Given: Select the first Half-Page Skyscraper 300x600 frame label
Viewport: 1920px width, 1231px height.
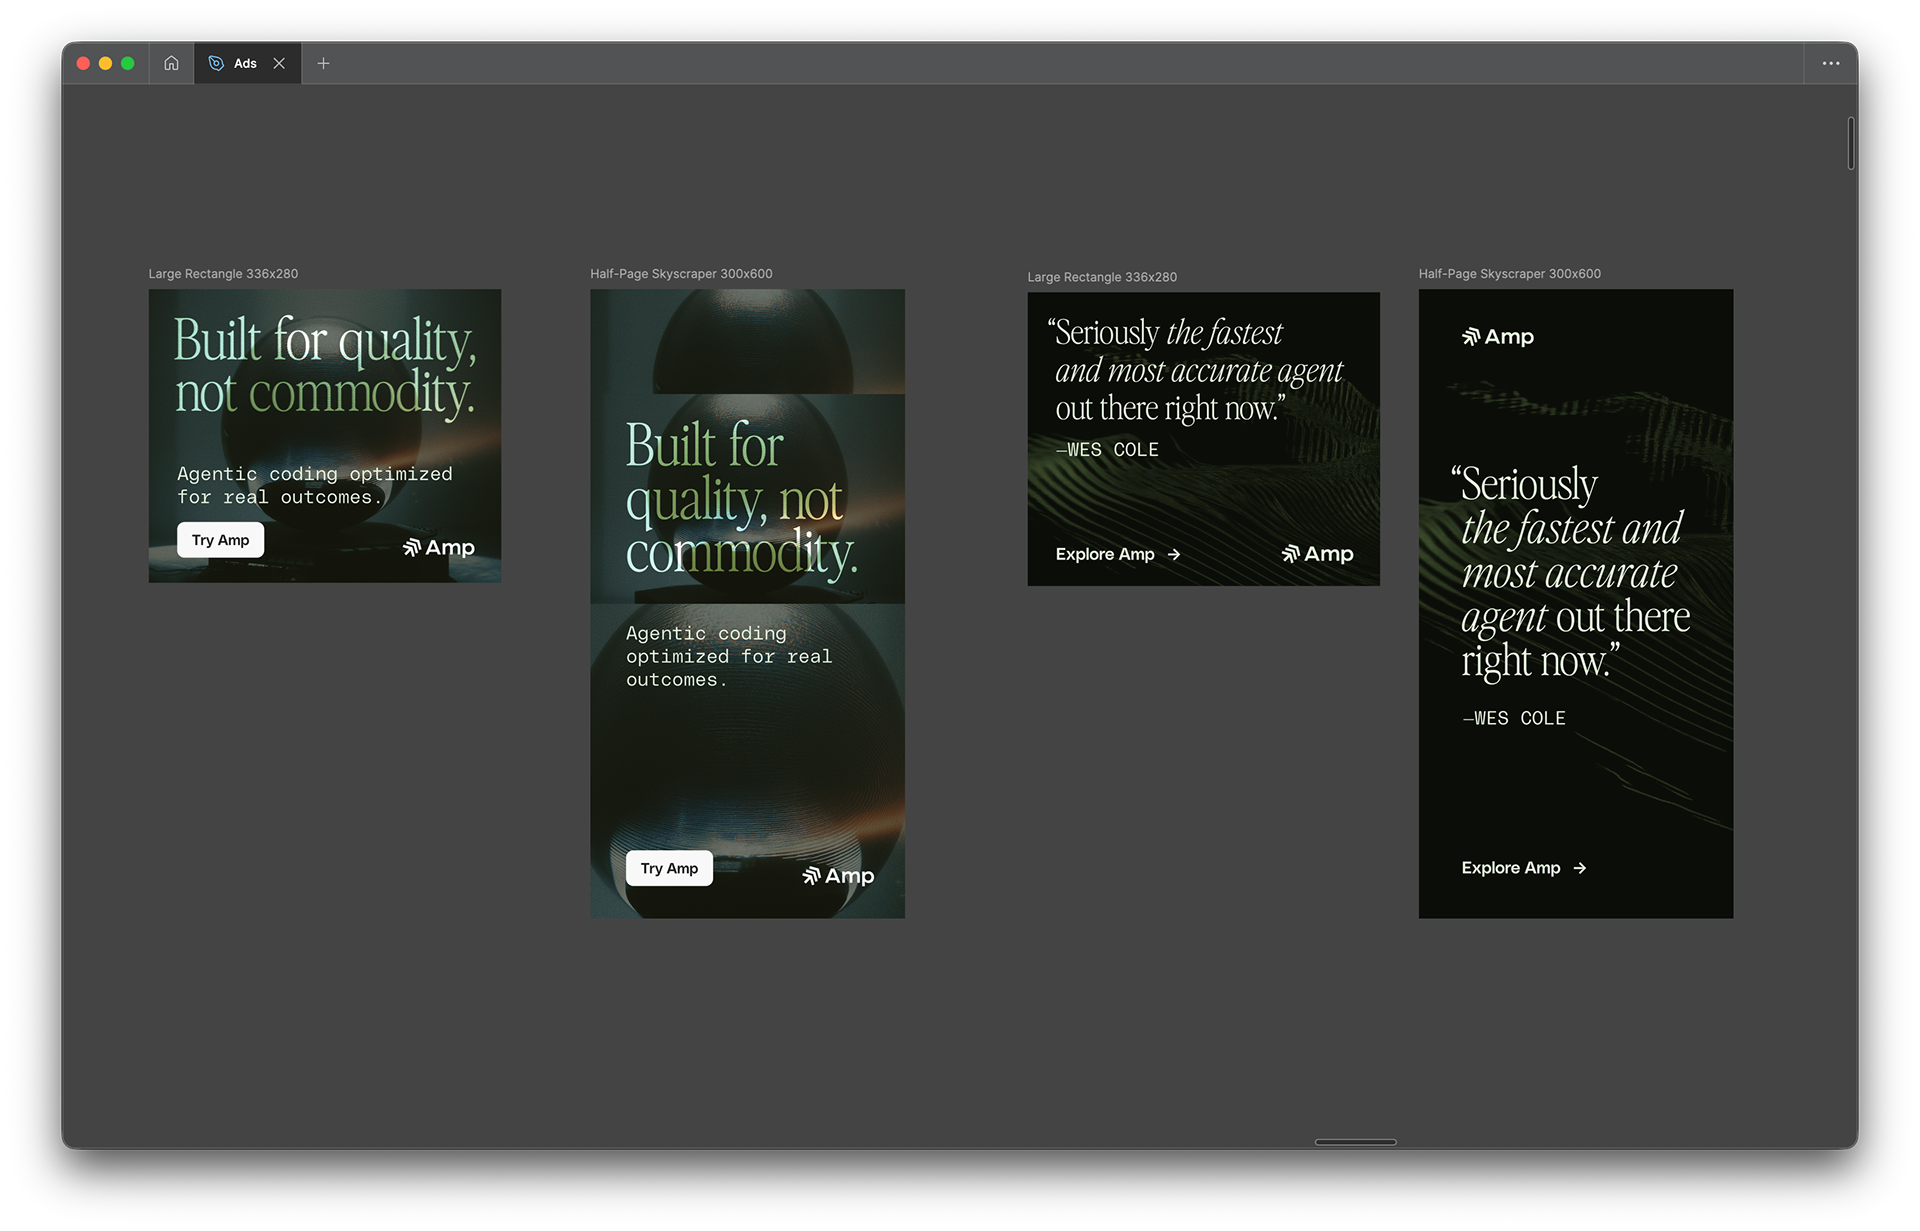Looking at the screenshot, I should [x=681, y=274].
